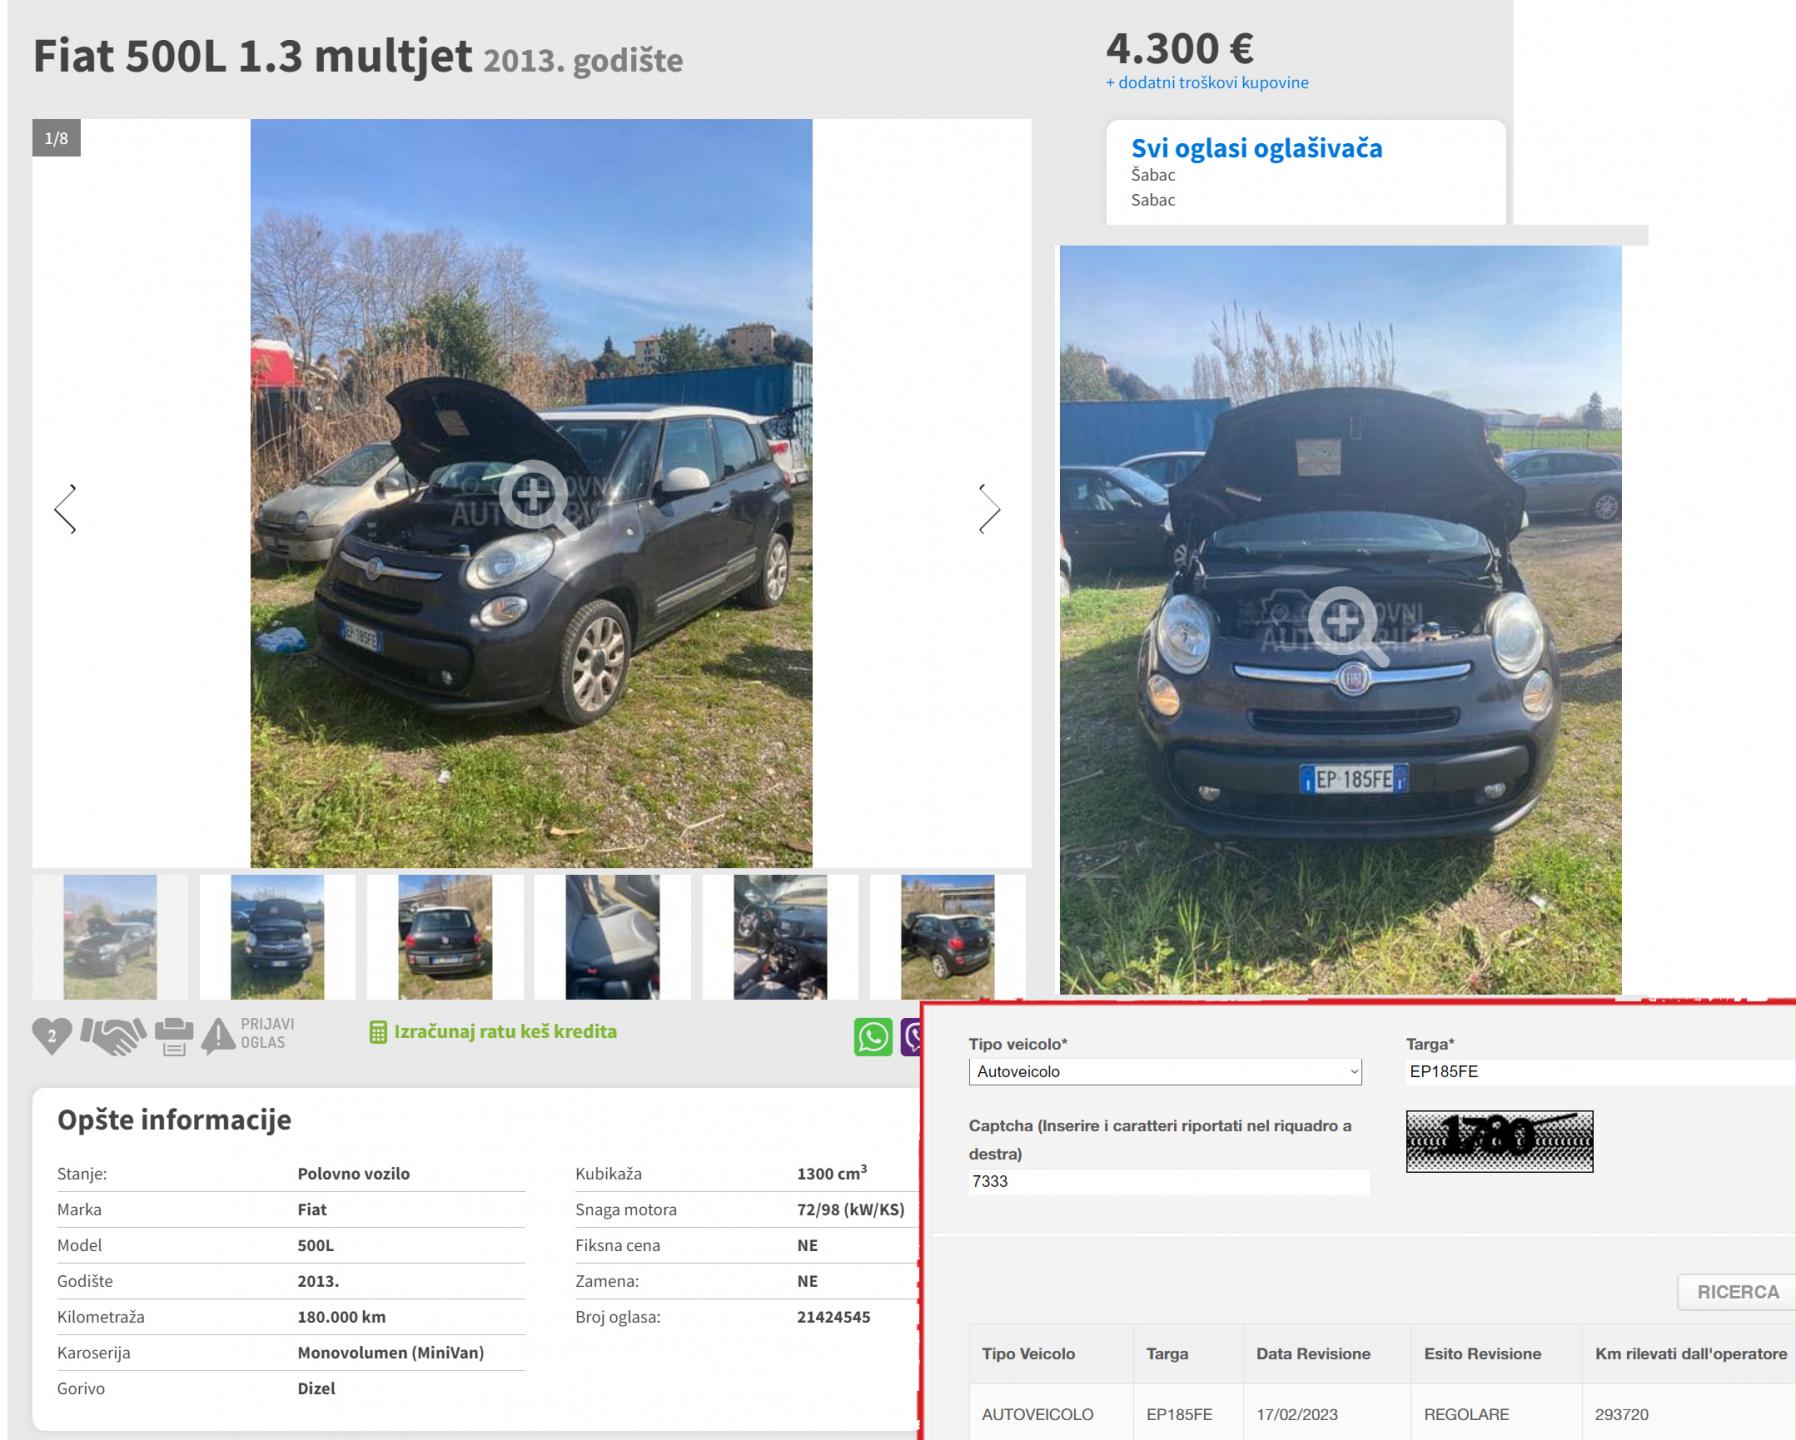Viewport: 1796px width, 1440px height.
Task: Open 'Svi oglasi oglašivača' link
Action: coord(1256,148)
